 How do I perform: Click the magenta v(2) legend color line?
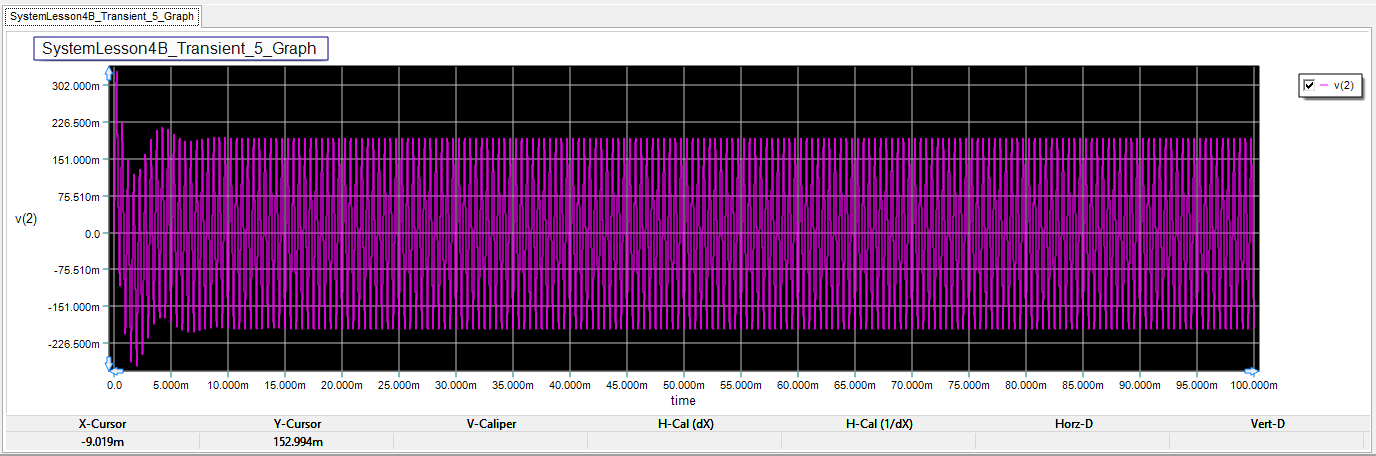[1325, 86]
